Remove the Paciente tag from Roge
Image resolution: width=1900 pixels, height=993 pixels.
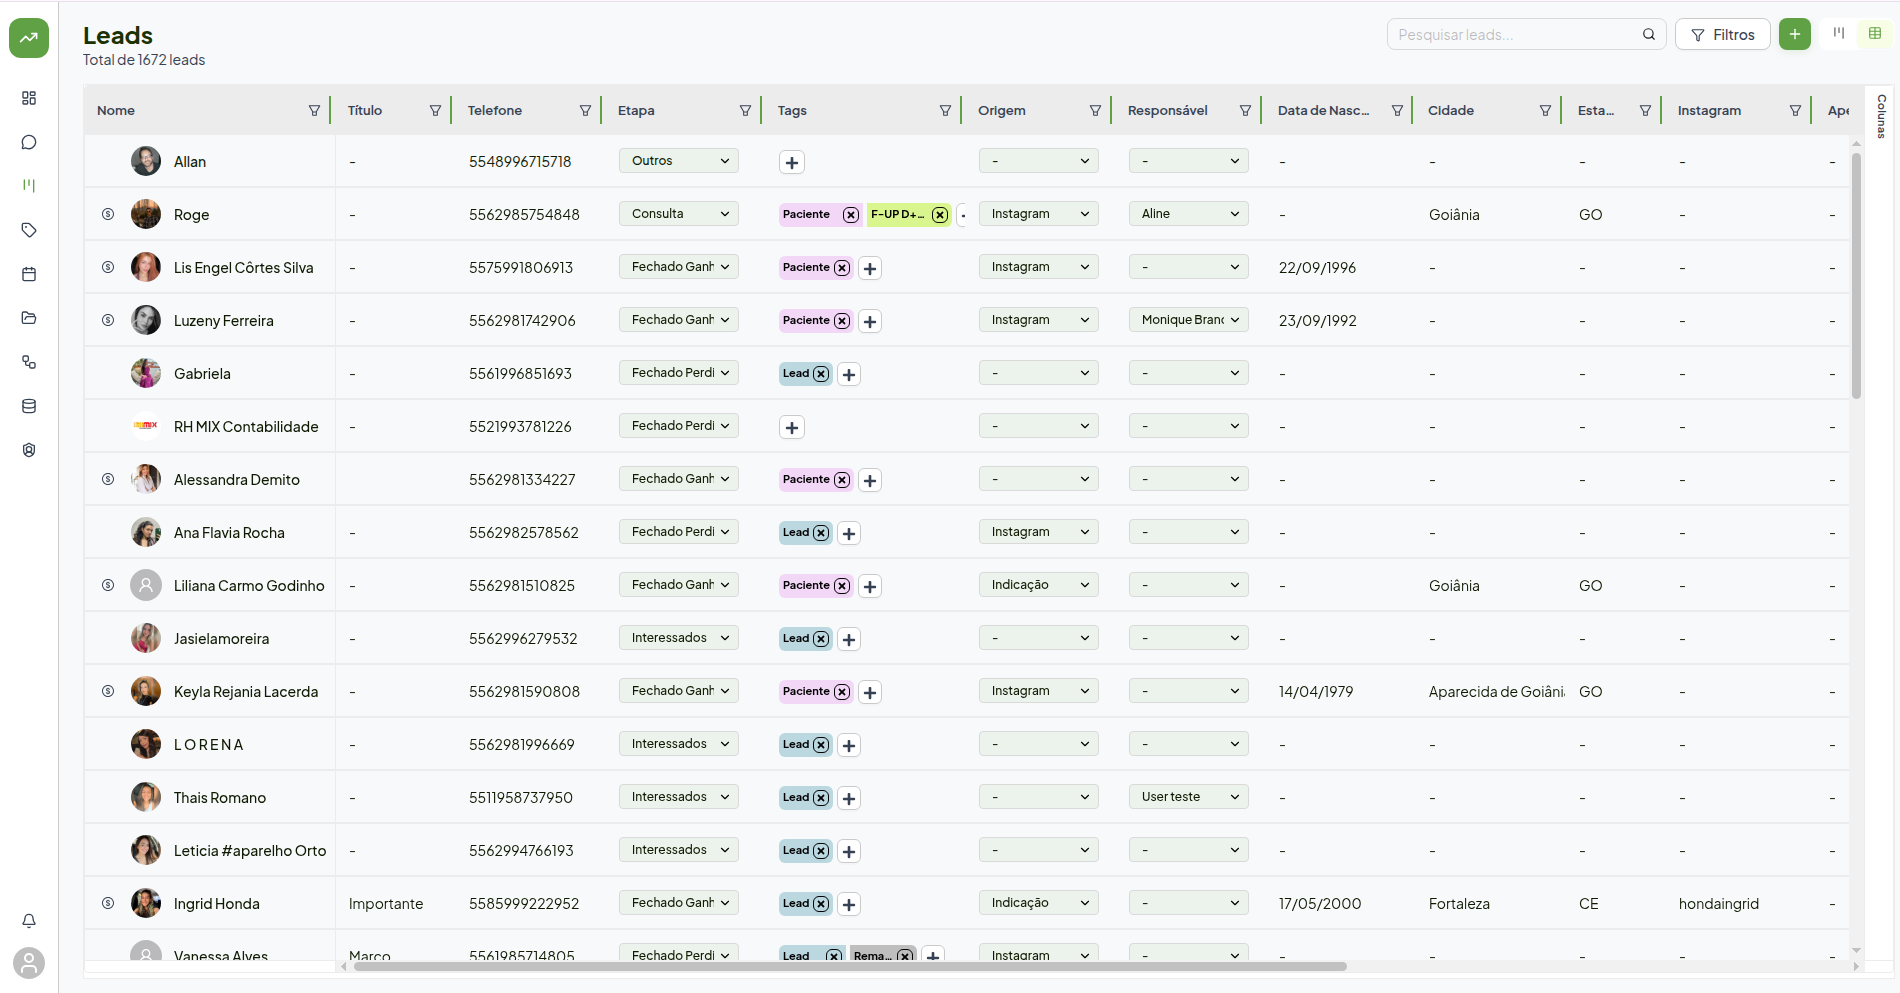click(850, 215)
